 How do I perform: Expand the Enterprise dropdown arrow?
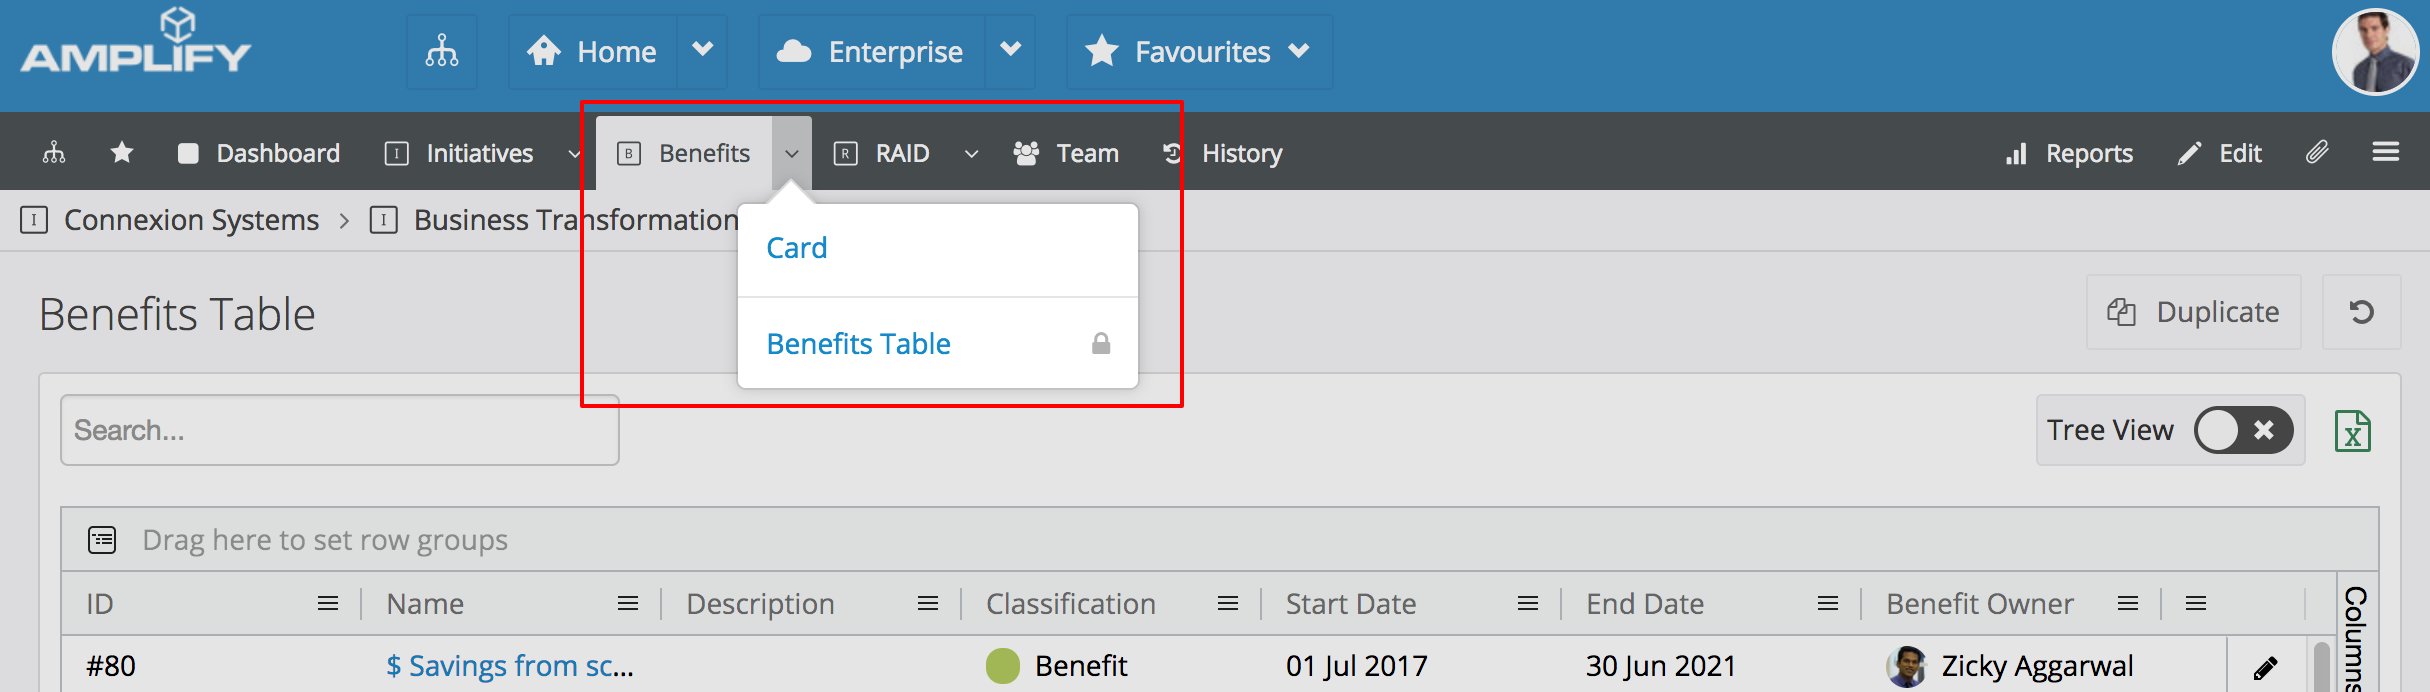[1010, 50]
